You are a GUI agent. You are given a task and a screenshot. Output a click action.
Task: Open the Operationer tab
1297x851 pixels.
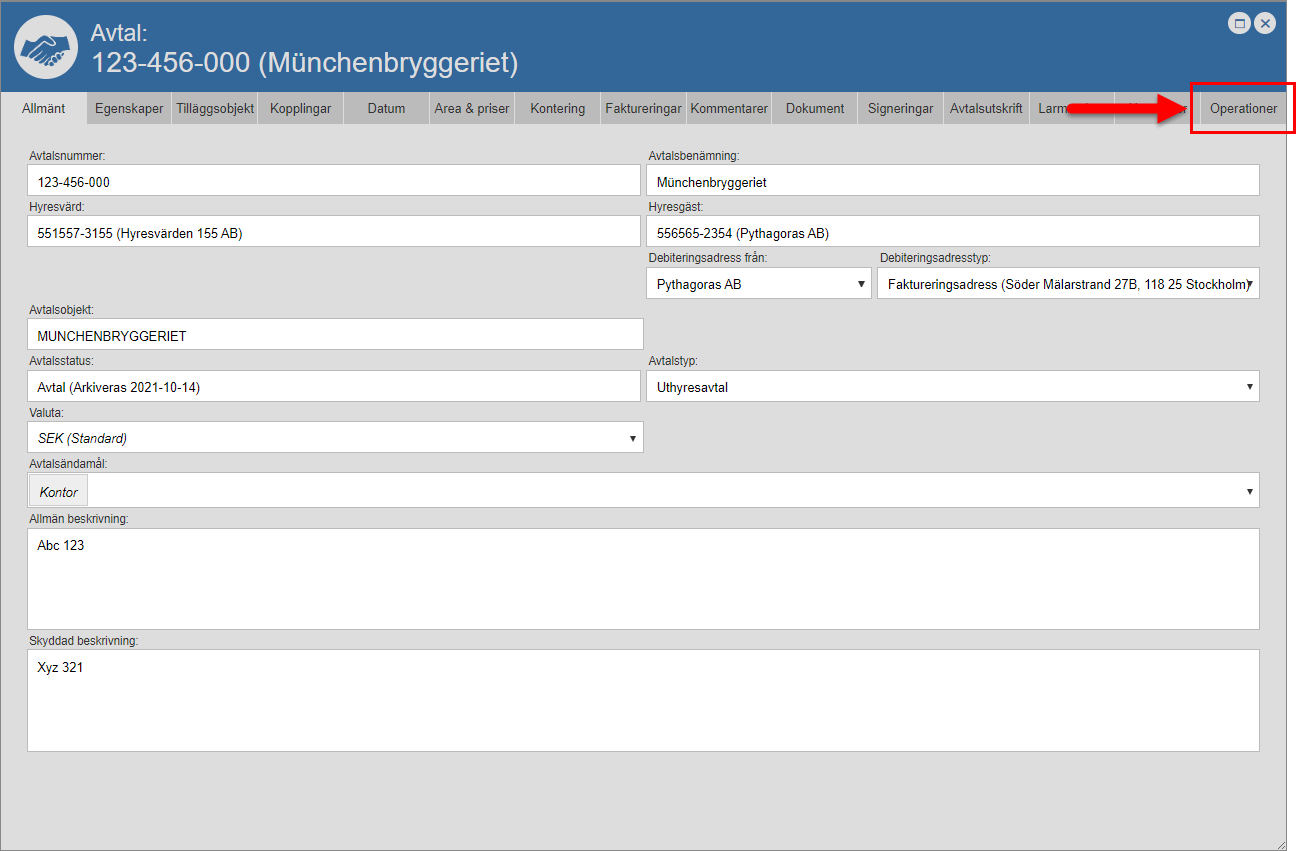point(1243,108)
